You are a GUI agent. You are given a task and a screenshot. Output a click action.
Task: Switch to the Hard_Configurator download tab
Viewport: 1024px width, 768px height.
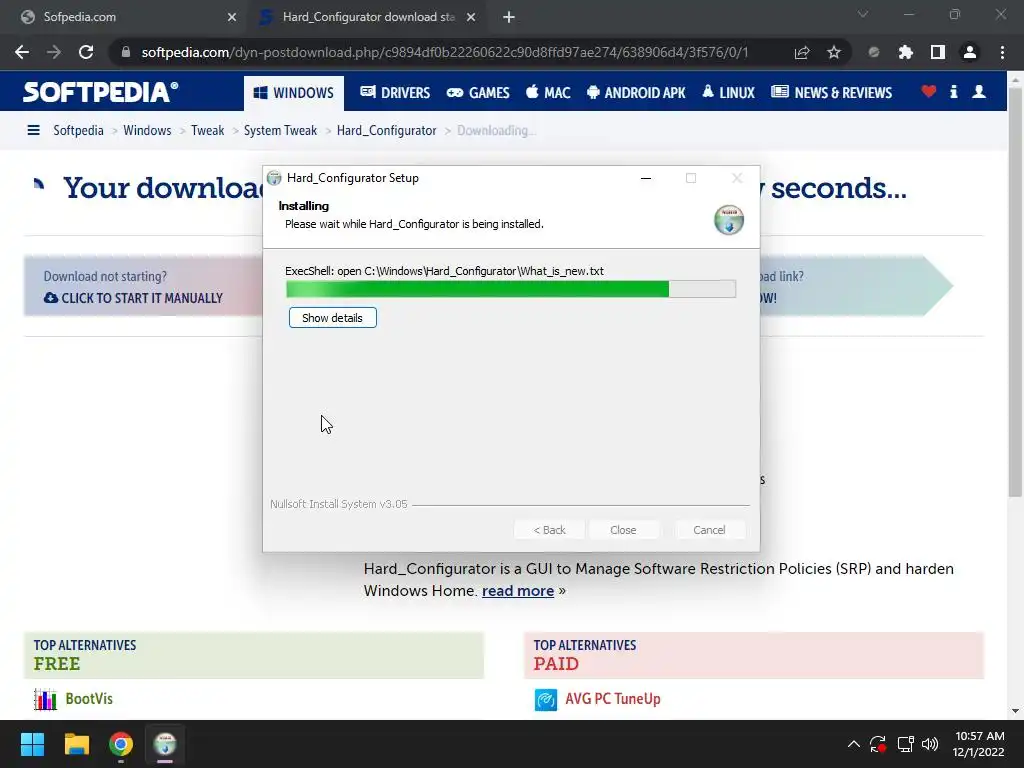click(x=368, y=17)
